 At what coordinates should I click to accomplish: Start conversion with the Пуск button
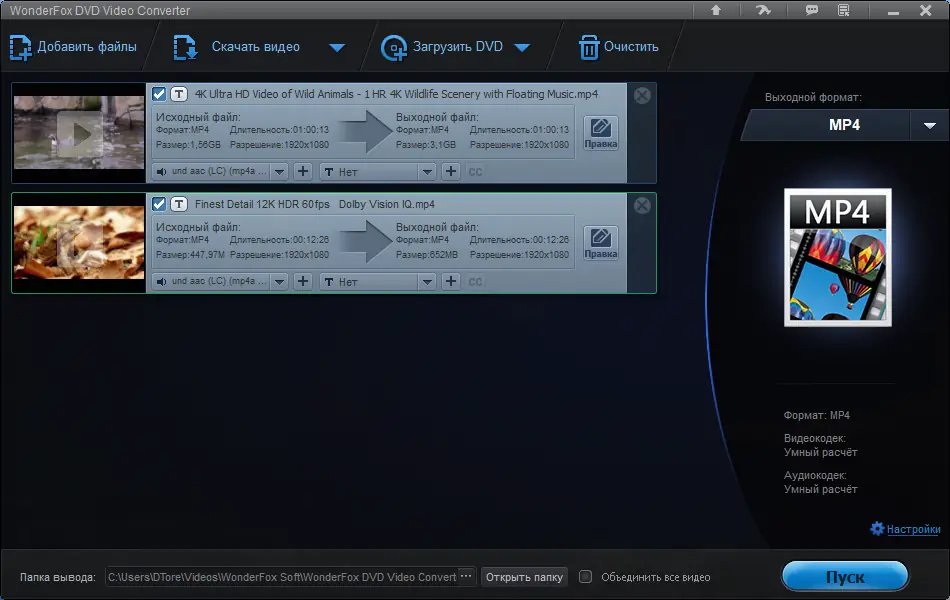[x=845, y=576]
